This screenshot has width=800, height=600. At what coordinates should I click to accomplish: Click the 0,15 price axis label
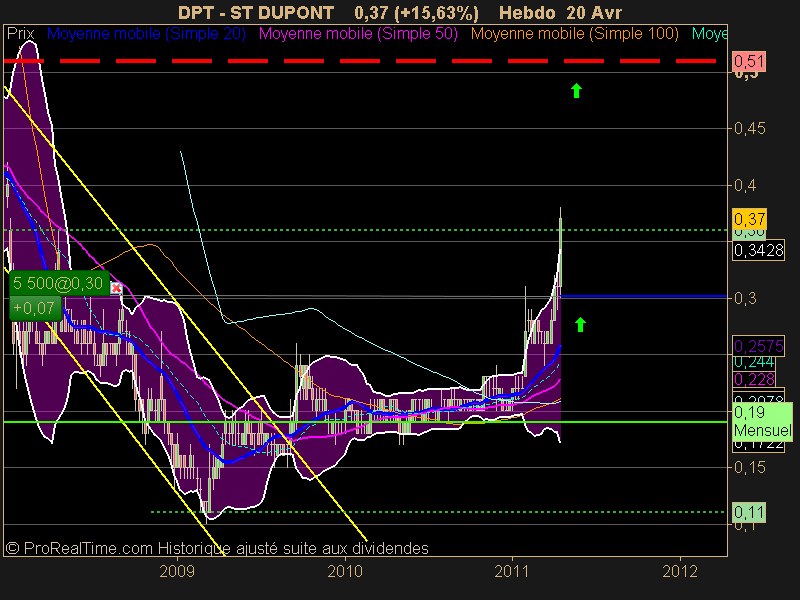(x=749, y=467)
